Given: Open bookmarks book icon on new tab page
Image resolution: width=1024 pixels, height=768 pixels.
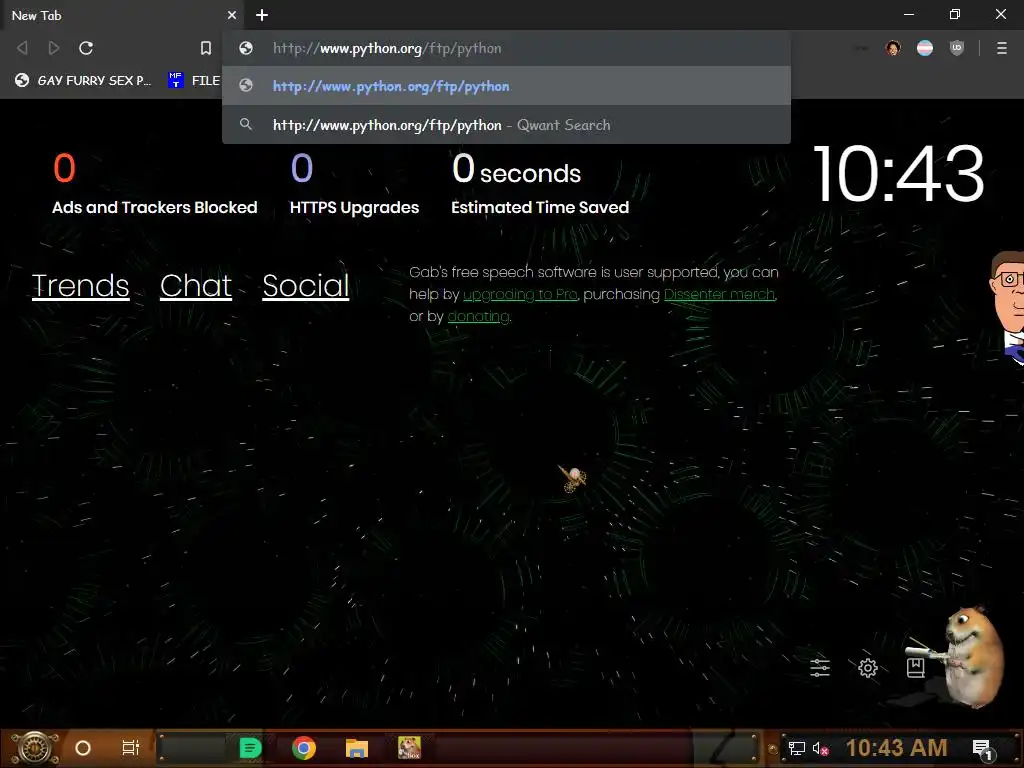Looking at the screenshot, I should (916, 667).
